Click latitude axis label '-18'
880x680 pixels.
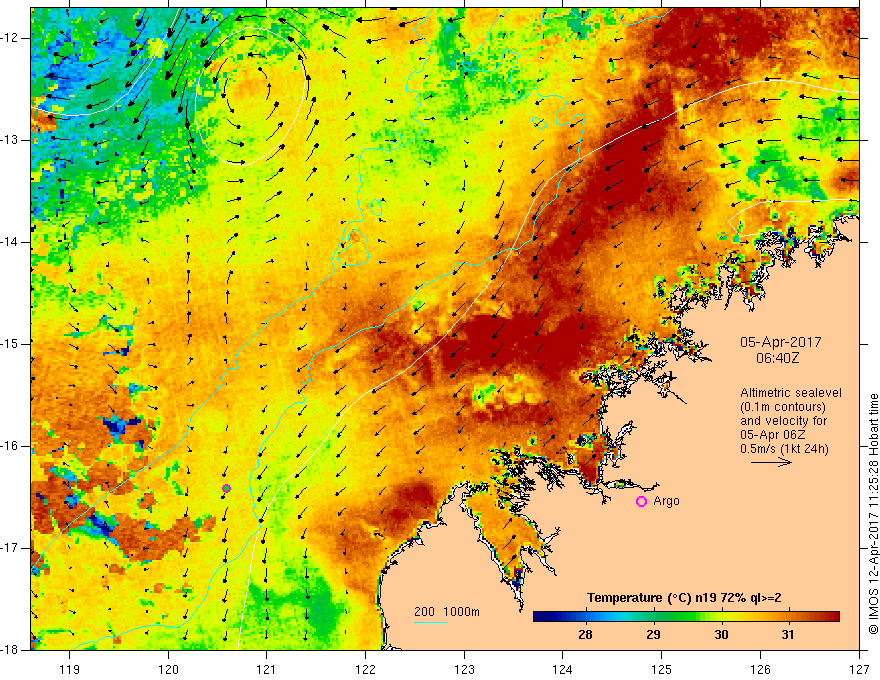click(x=10, y=650)
